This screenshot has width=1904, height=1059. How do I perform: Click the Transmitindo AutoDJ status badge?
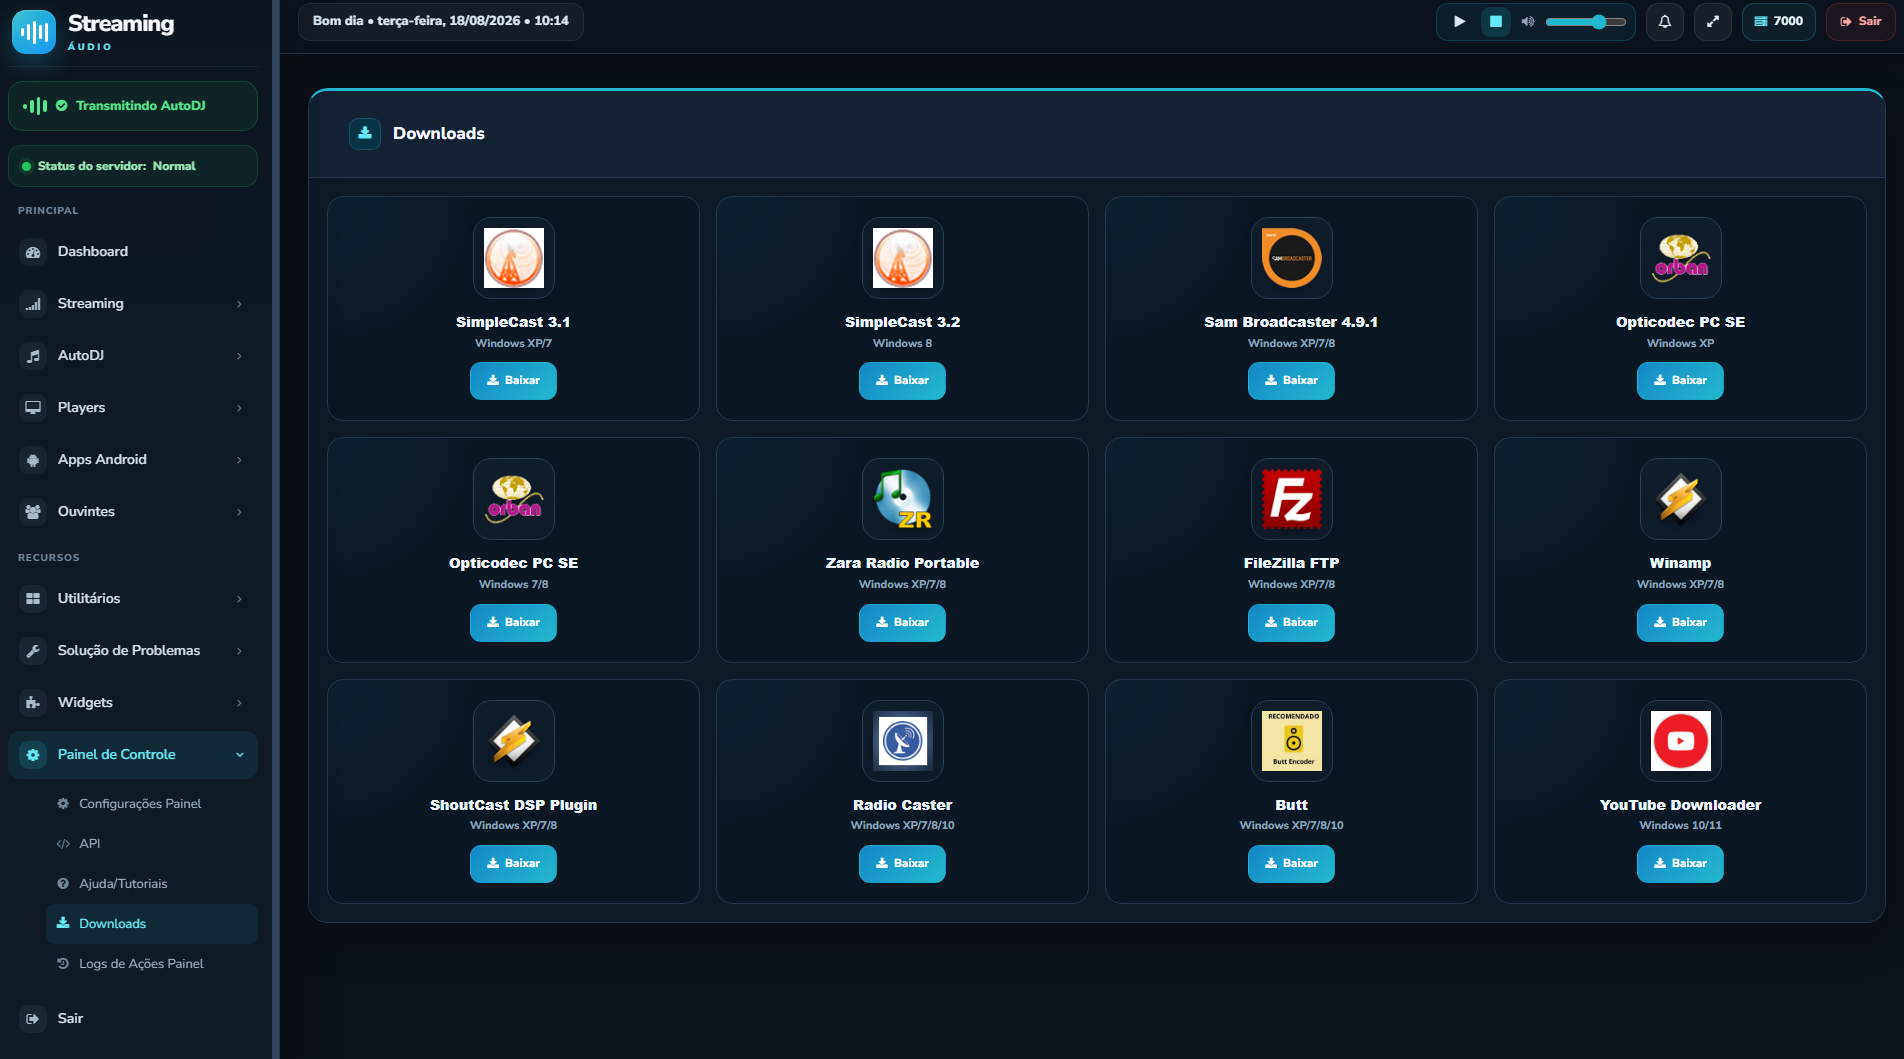point(133,106)
